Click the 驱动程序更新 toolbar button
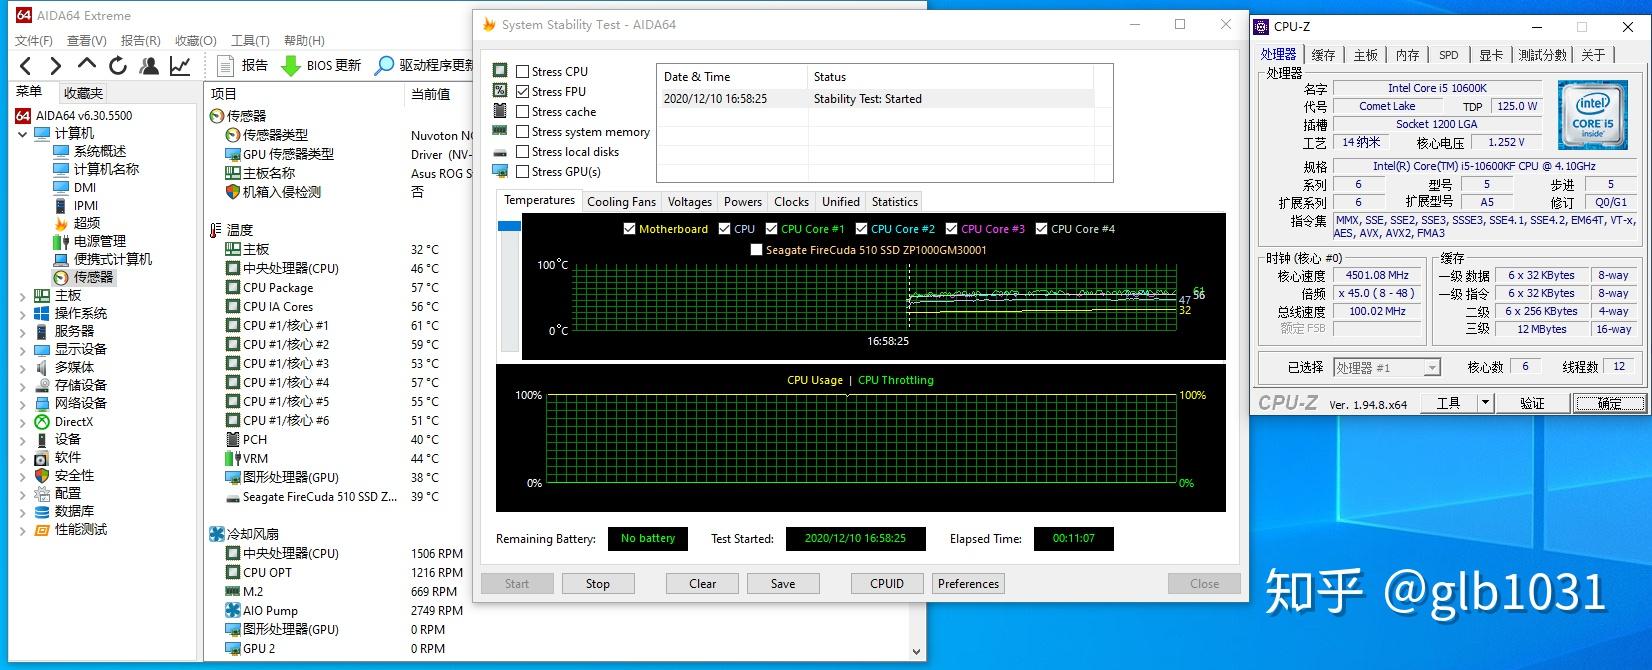 (423, 65)
